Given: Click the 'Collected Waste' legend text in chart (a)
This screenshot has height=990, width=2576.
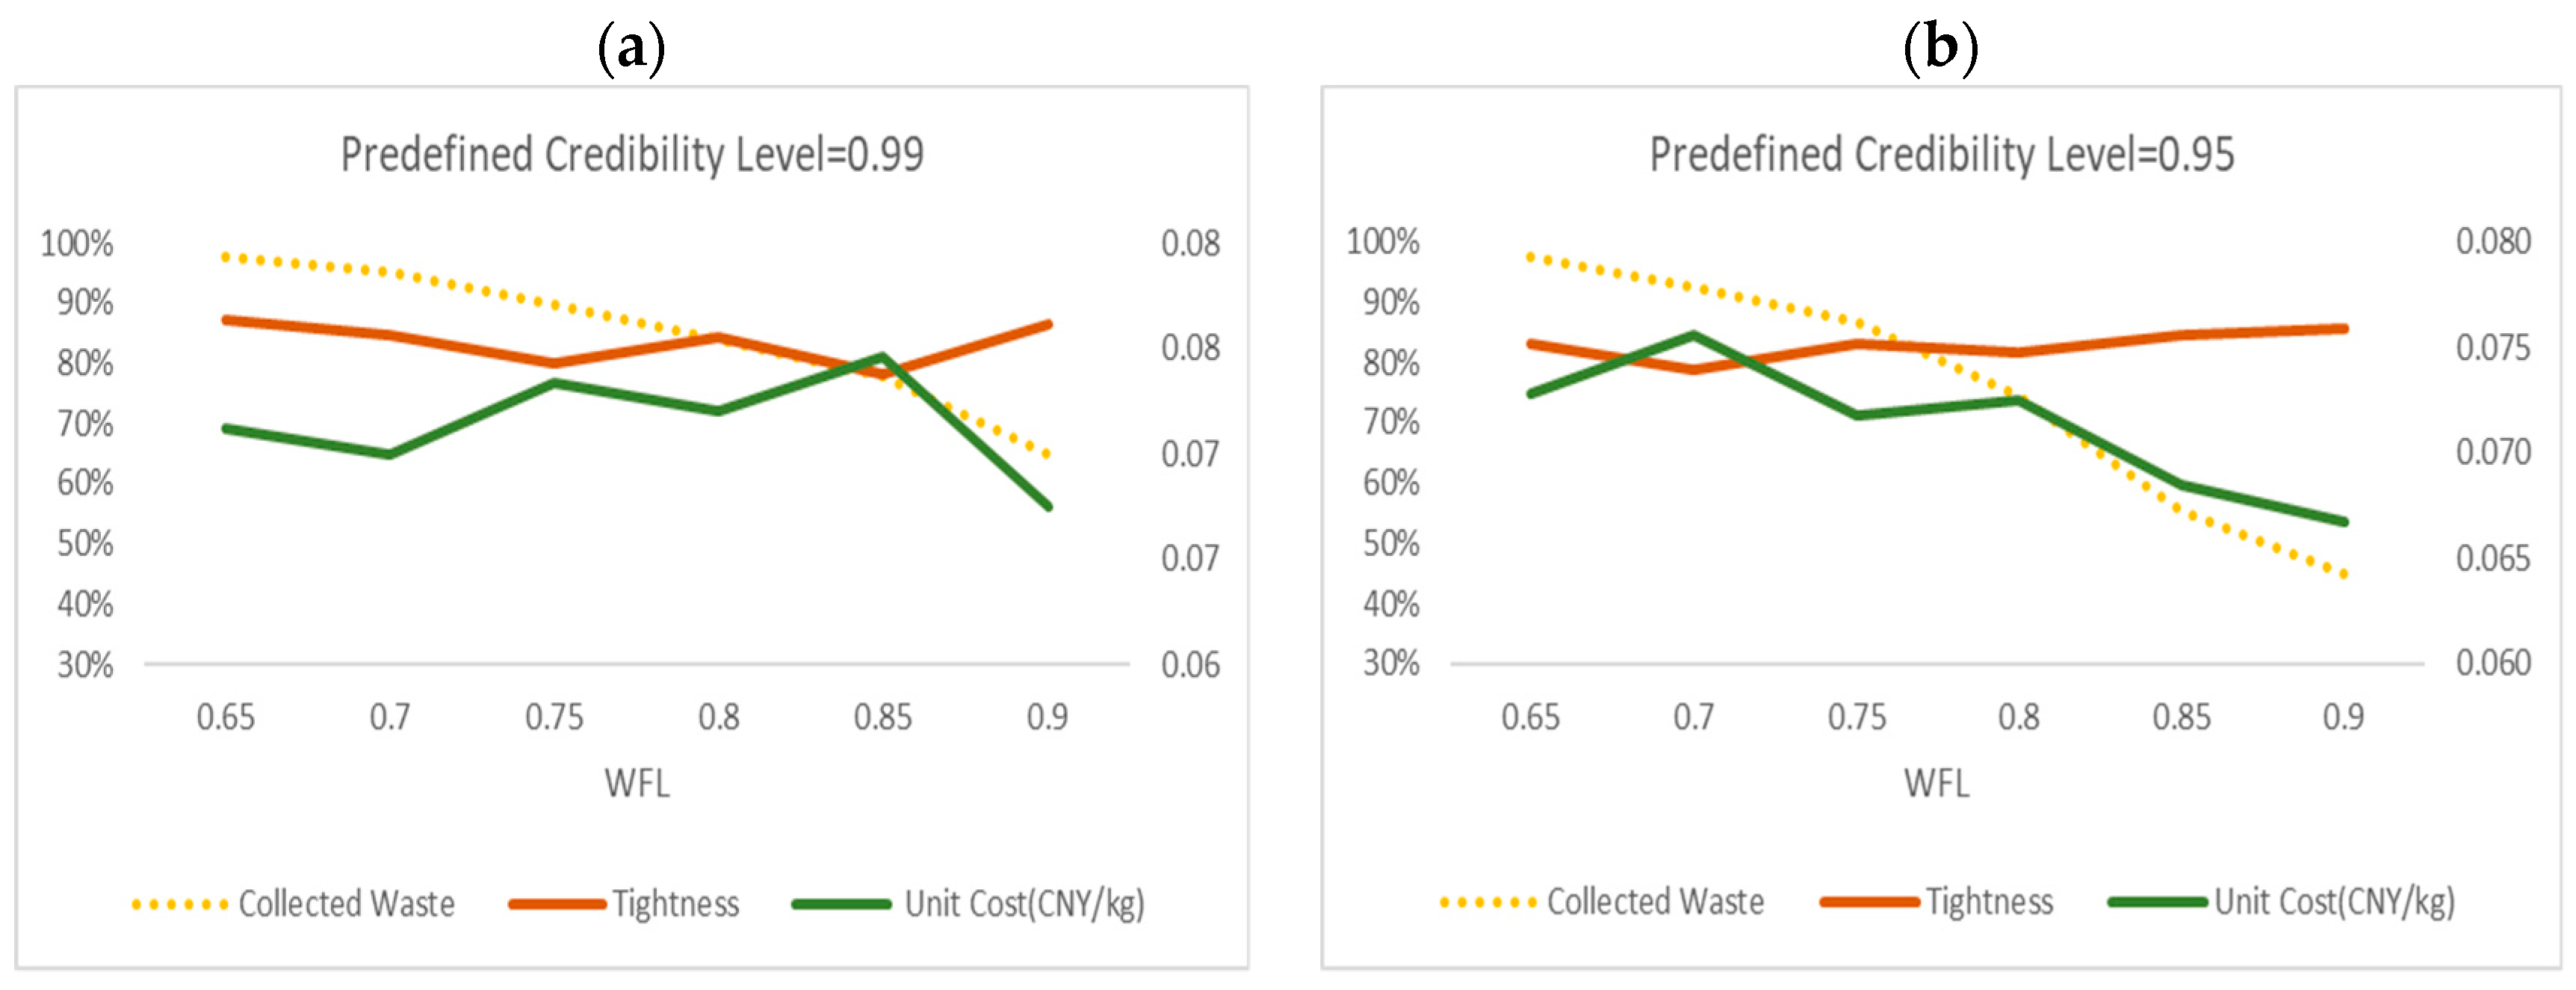Looking at the screenshot, I should (346, 904).
